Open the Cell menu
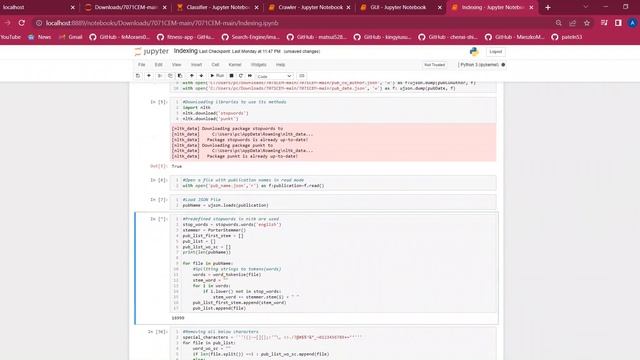This screenshot has height=360, width=640. click(x=215, y=65)
